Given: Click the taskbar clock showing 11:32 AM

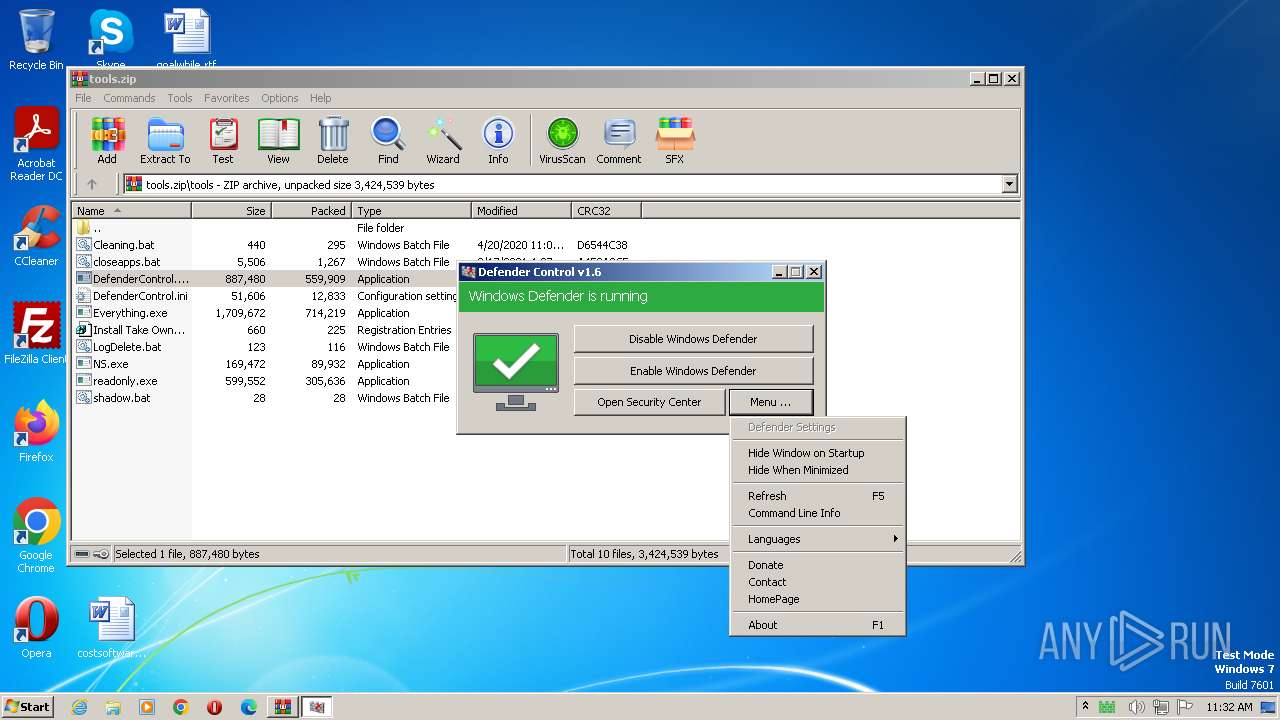Looking at the screenshot, I should [1228, 707].
